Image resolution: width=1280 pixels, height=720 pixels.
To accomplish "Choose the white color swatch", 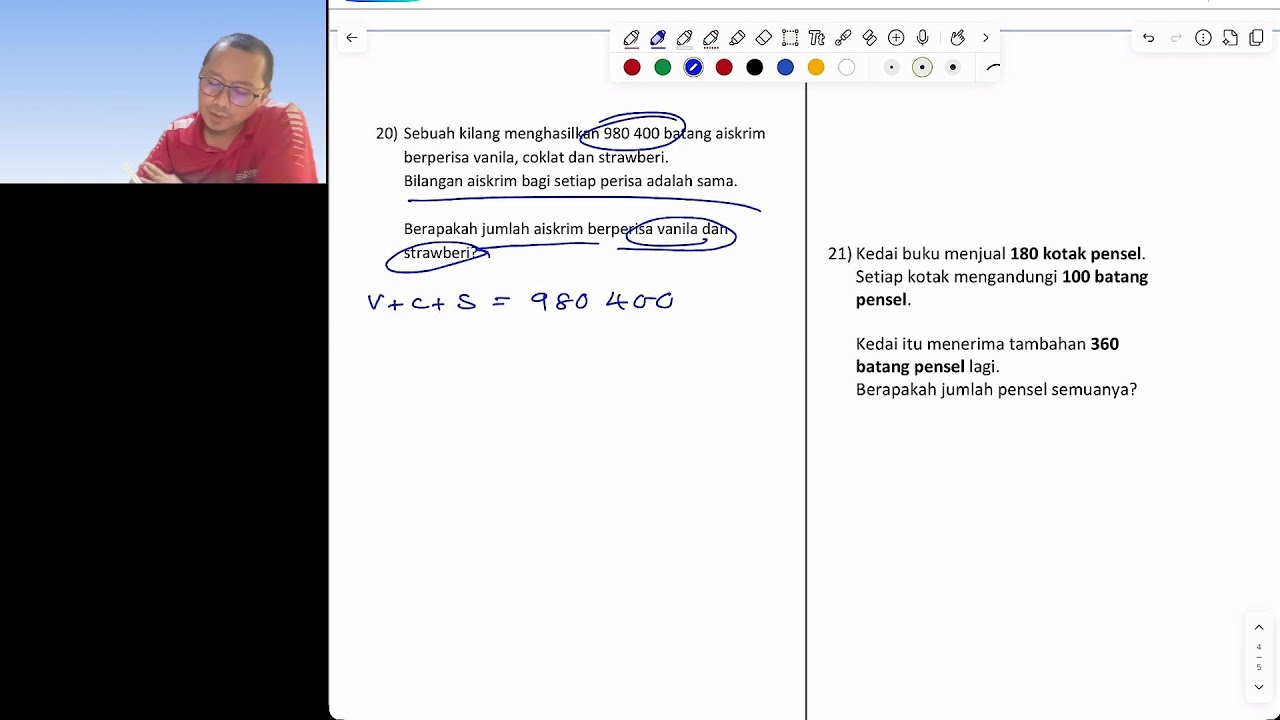I will click(847, 67).
